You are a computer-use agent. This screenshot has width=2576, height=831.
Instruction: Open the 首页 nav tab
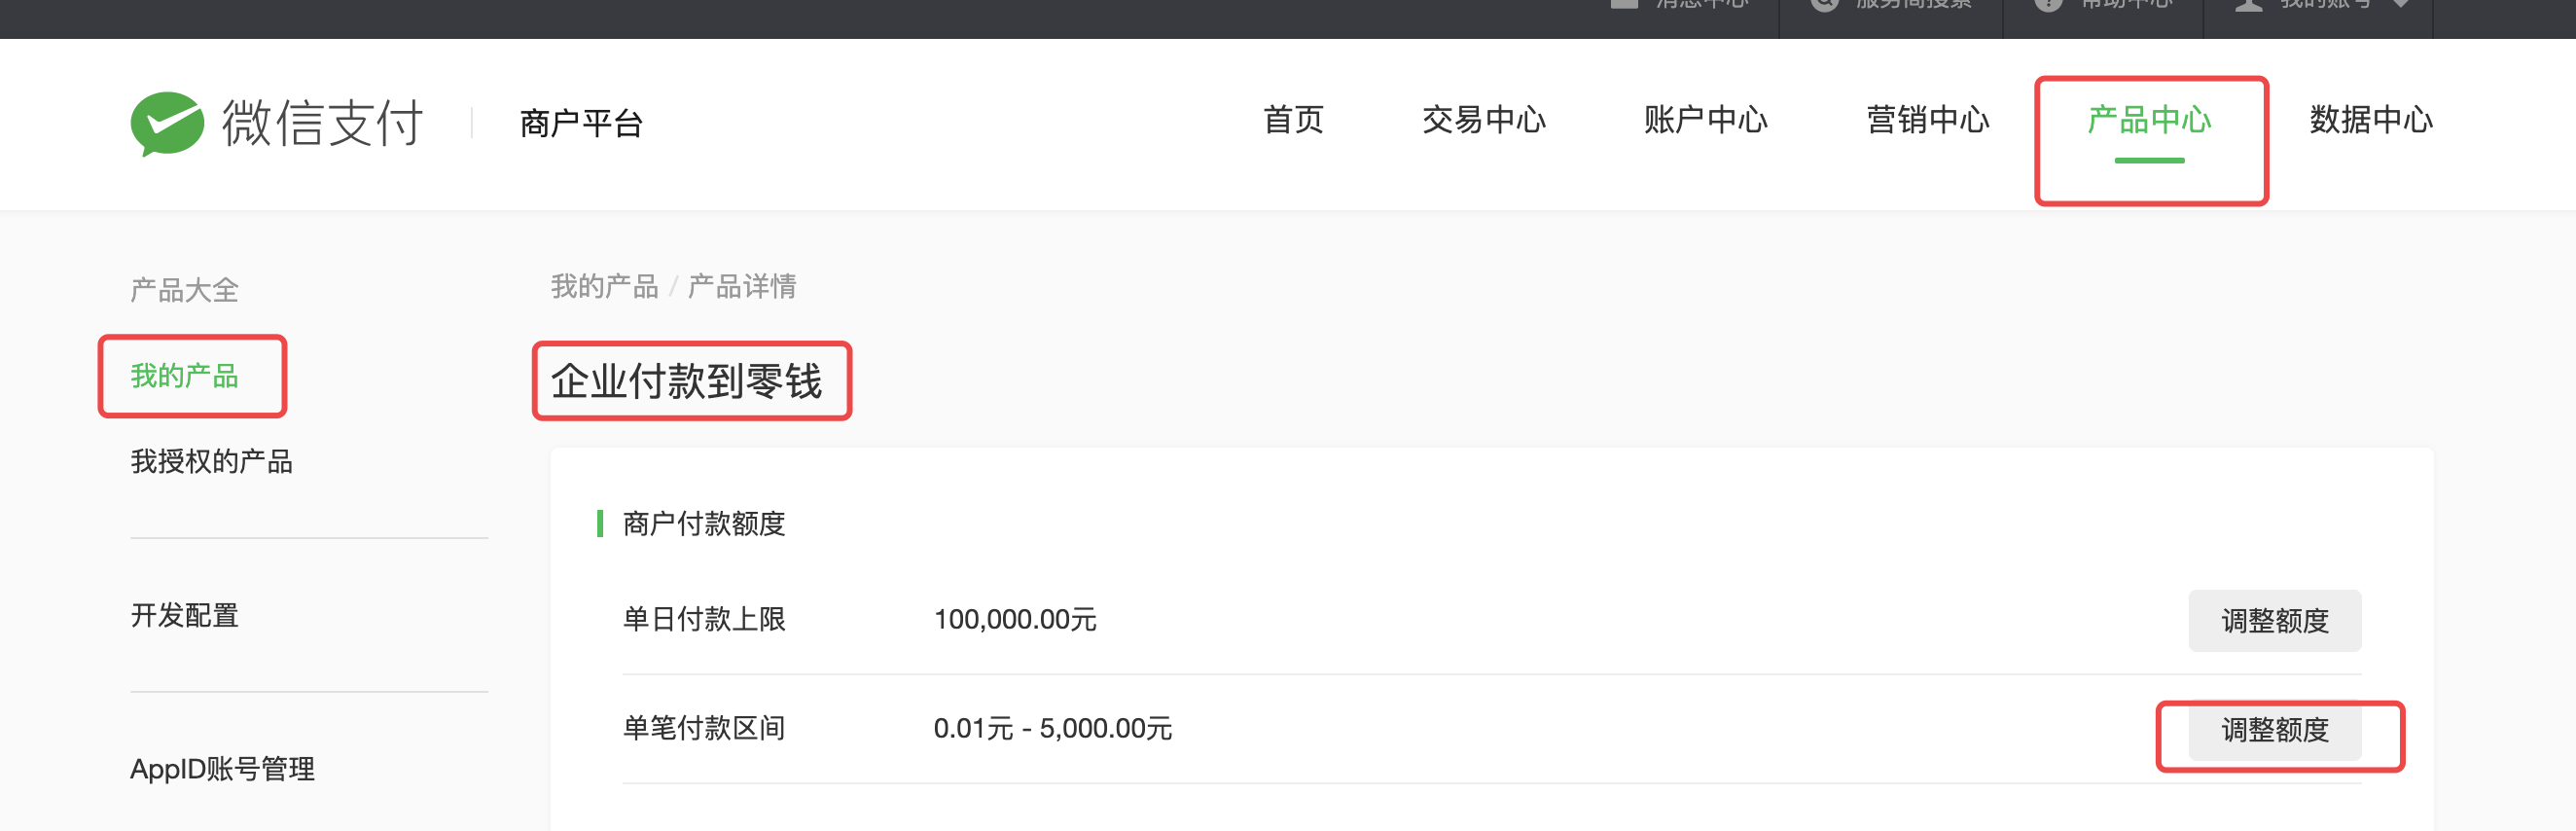tap(1293, 120)
